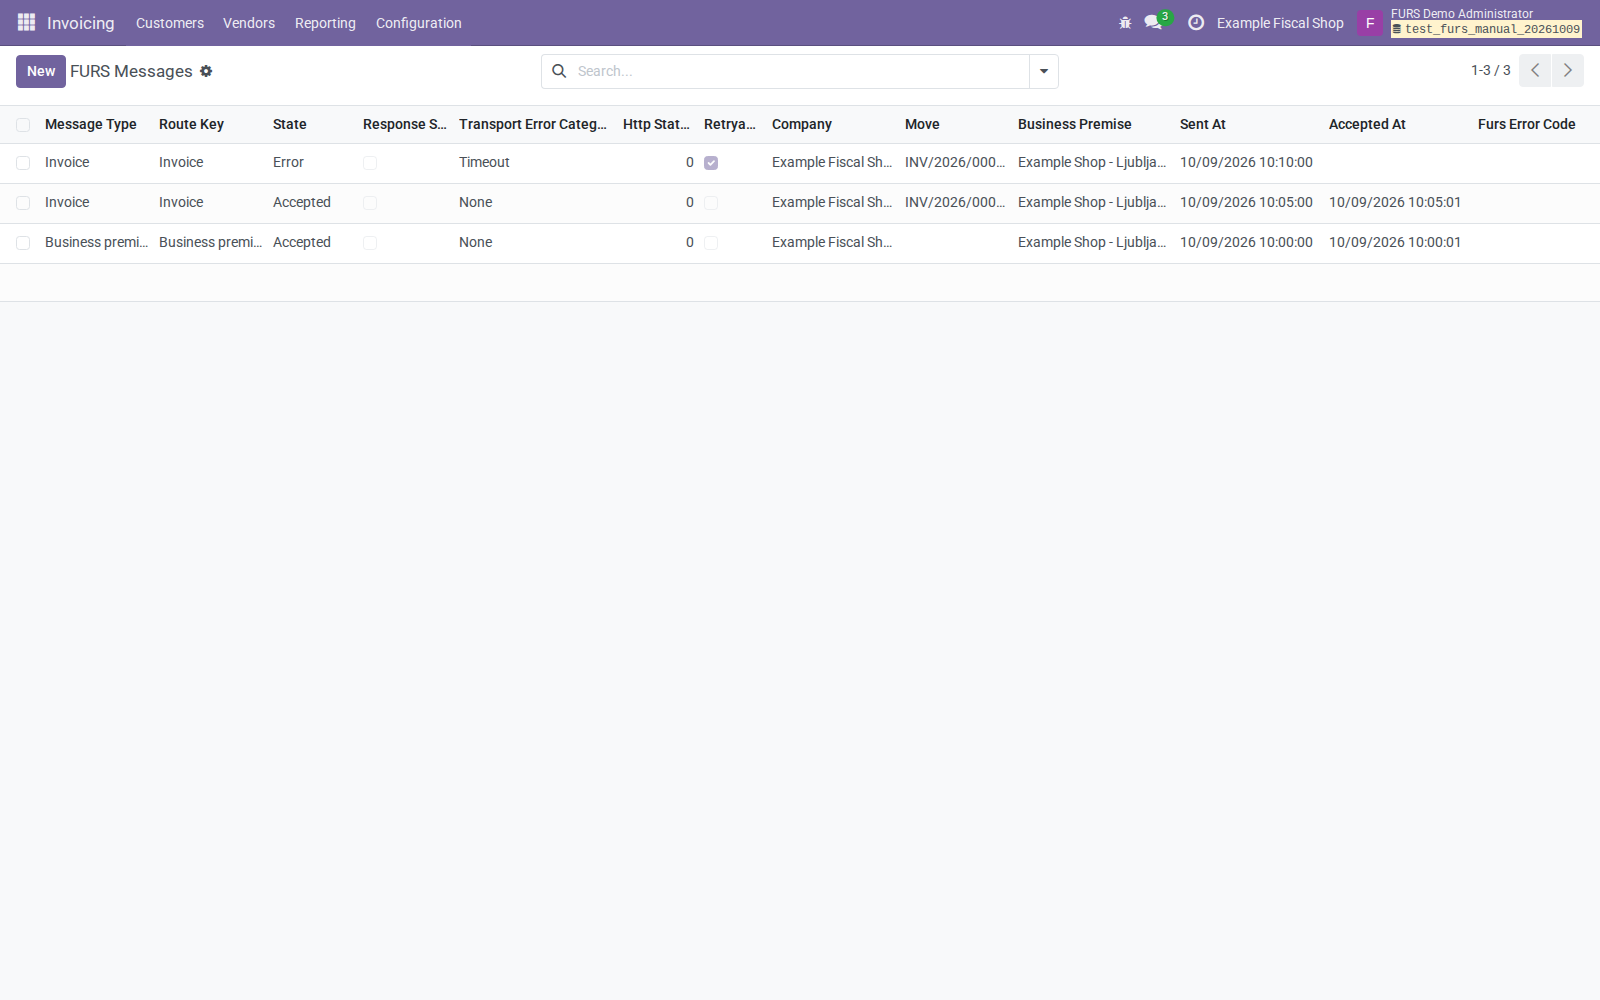This screenshot has width=1600, height=1000.
Task: Click the Error state cell
Action: pos(288,162)
